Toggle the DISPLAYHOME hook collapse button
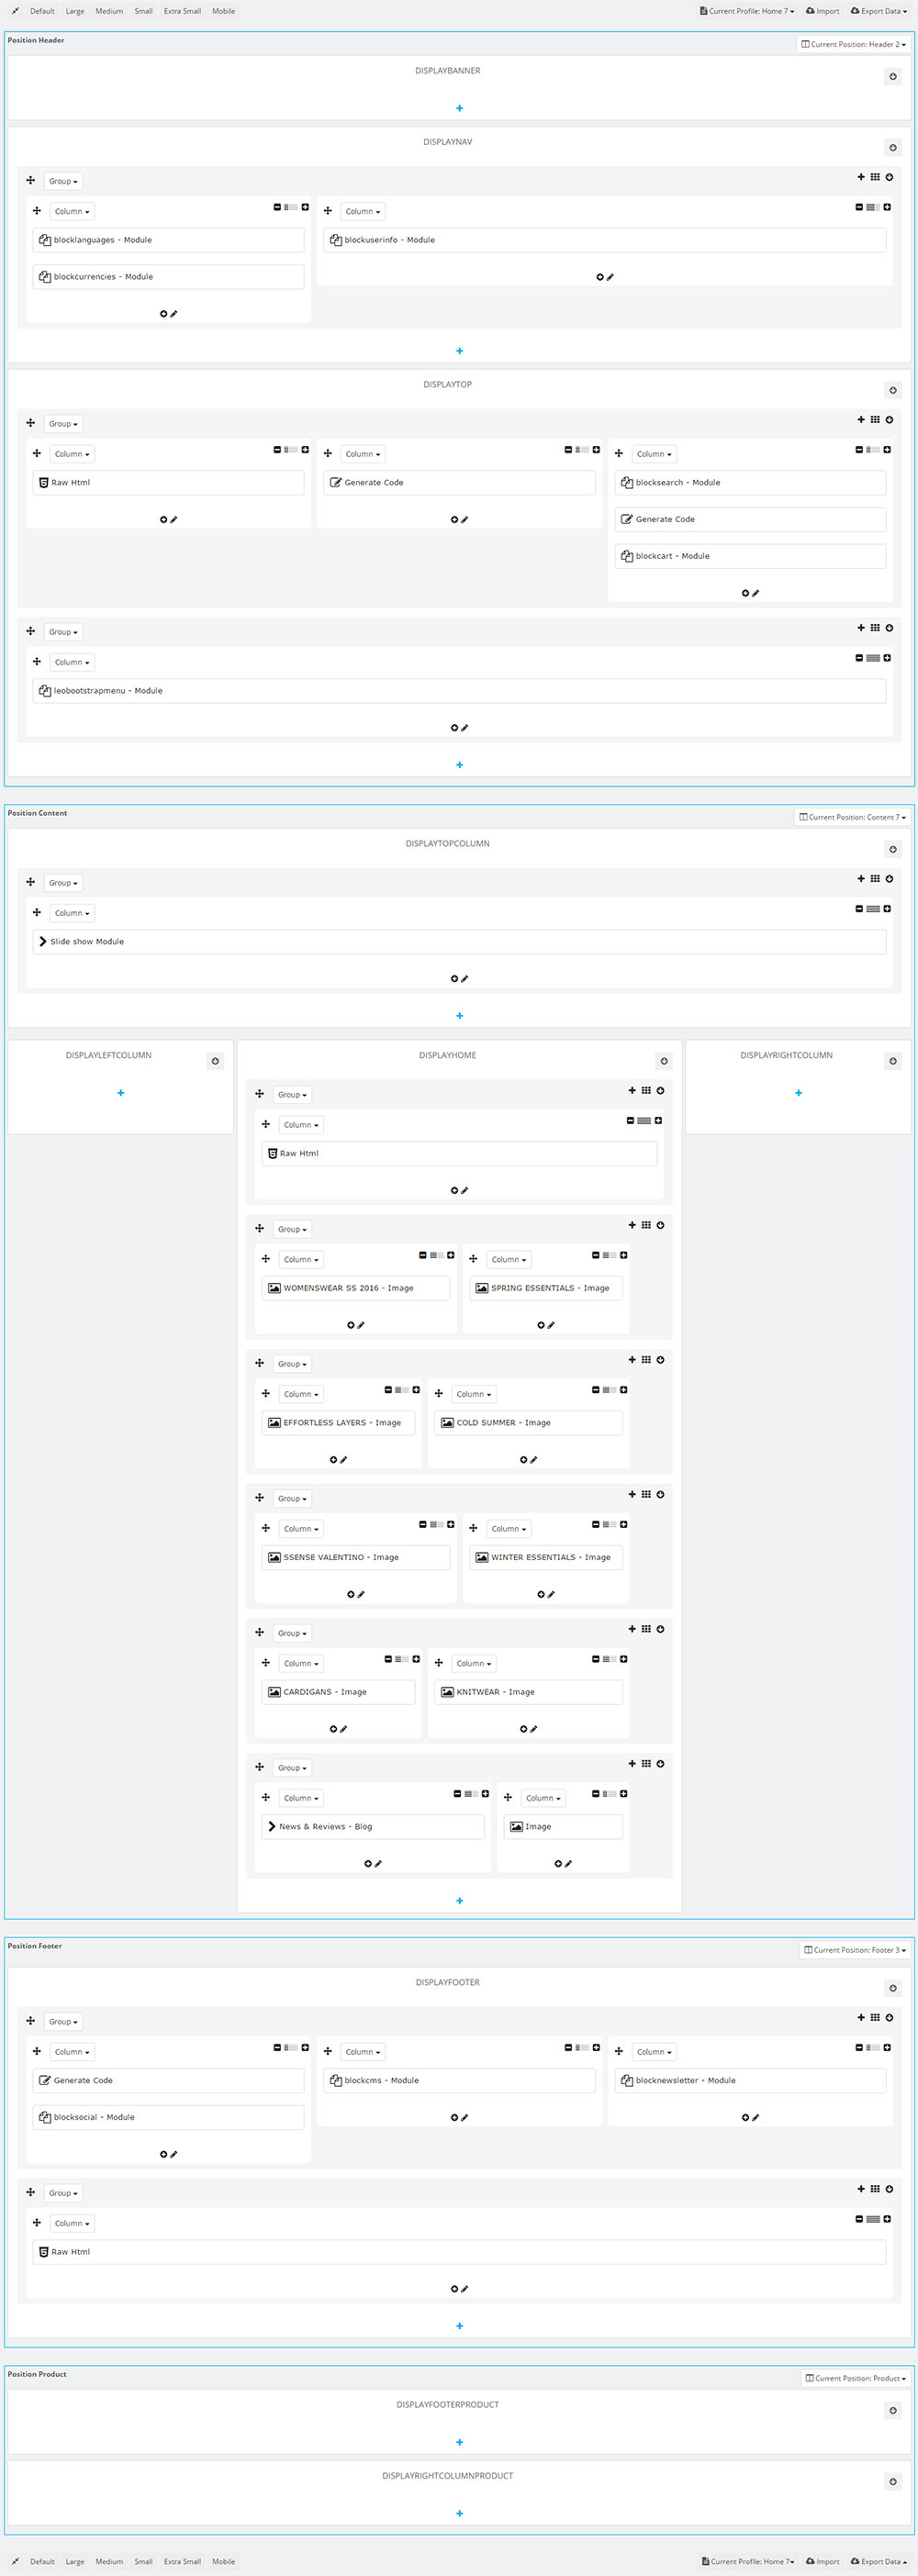918x2576 pixels. [x=664, y=1062]
